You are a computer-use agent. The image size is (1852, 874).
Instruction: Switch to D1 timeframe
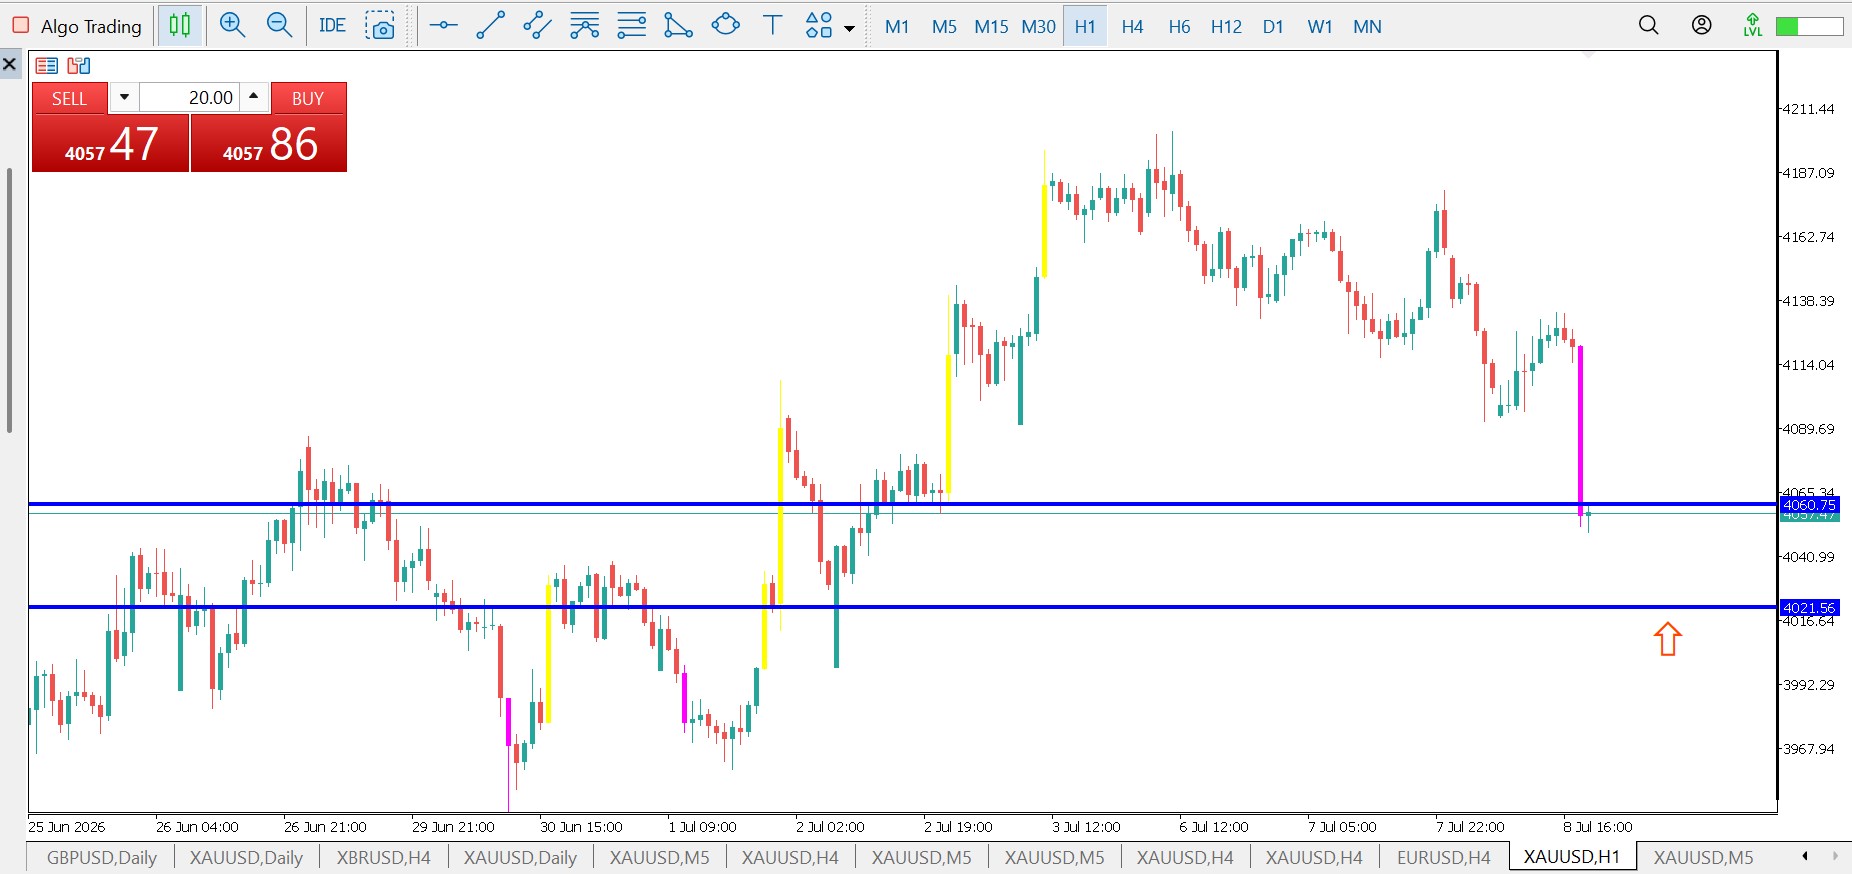pos(1273,27)
